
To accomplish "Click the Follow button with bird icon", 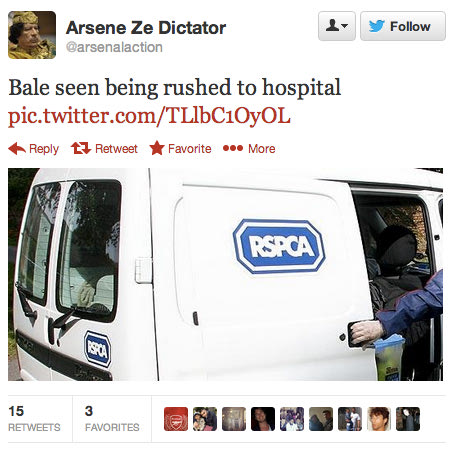I will pos(403,26).
